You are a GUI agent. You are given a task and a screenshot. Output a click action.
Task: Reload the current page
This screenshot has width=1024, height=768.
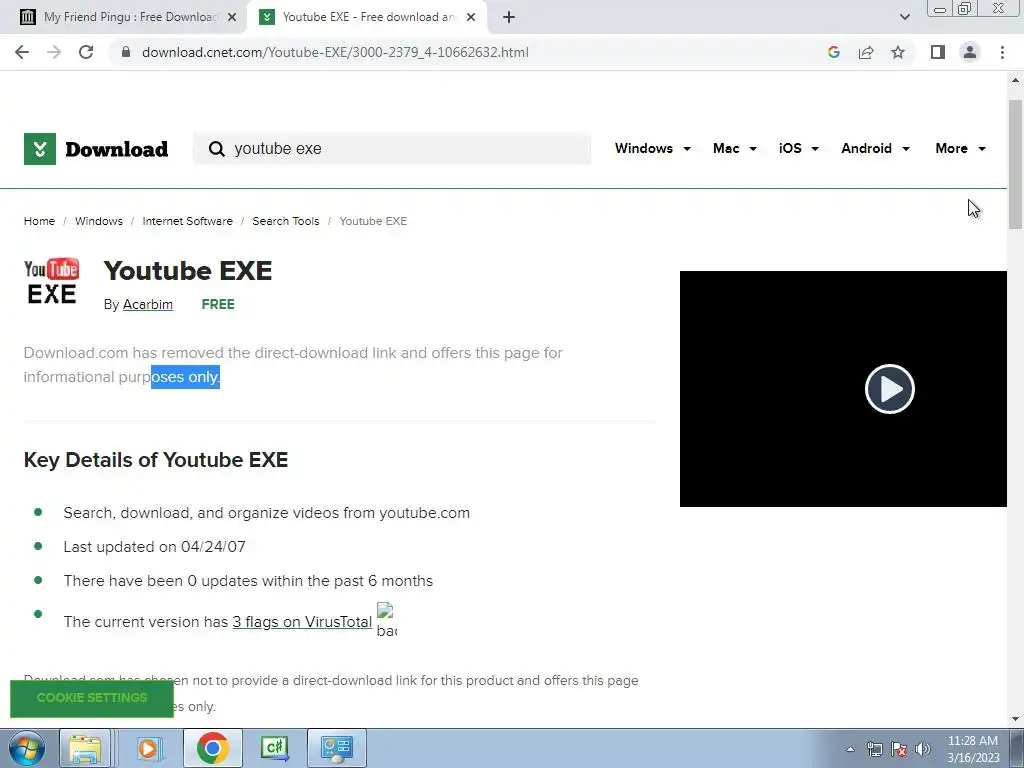pyautogui.click(x=86, y=52)
